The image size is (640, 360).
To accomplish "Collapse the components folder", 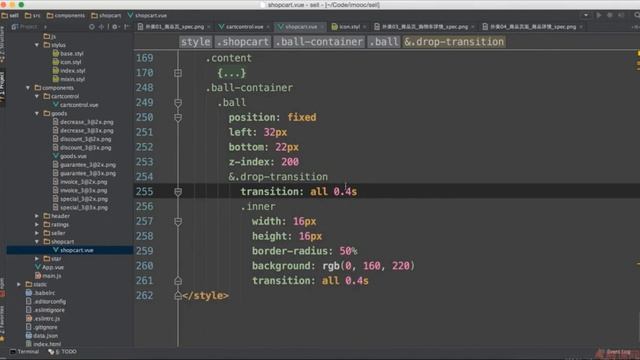I will 28,88.
